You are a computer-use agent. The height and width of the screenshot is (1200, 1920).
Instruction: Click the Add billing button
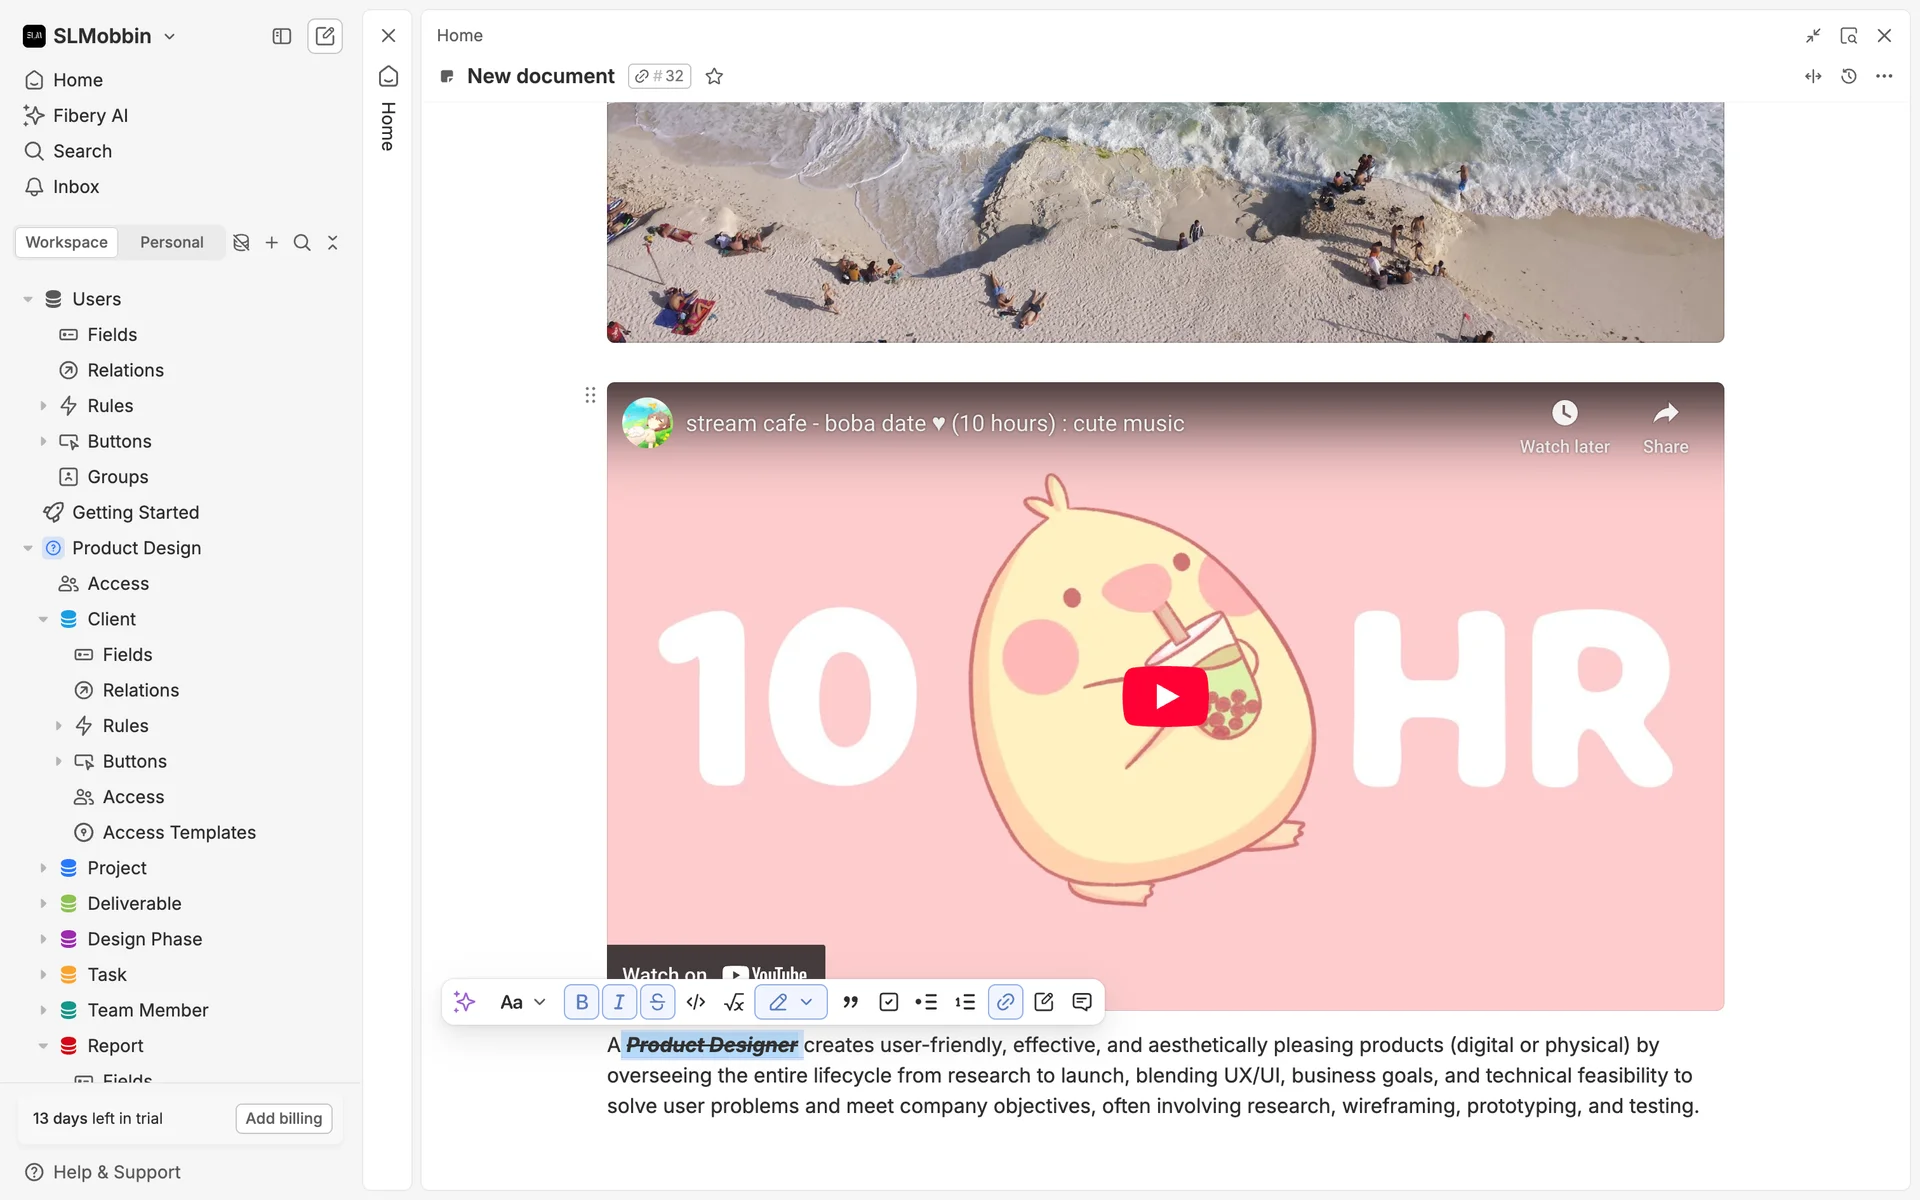284,1118
